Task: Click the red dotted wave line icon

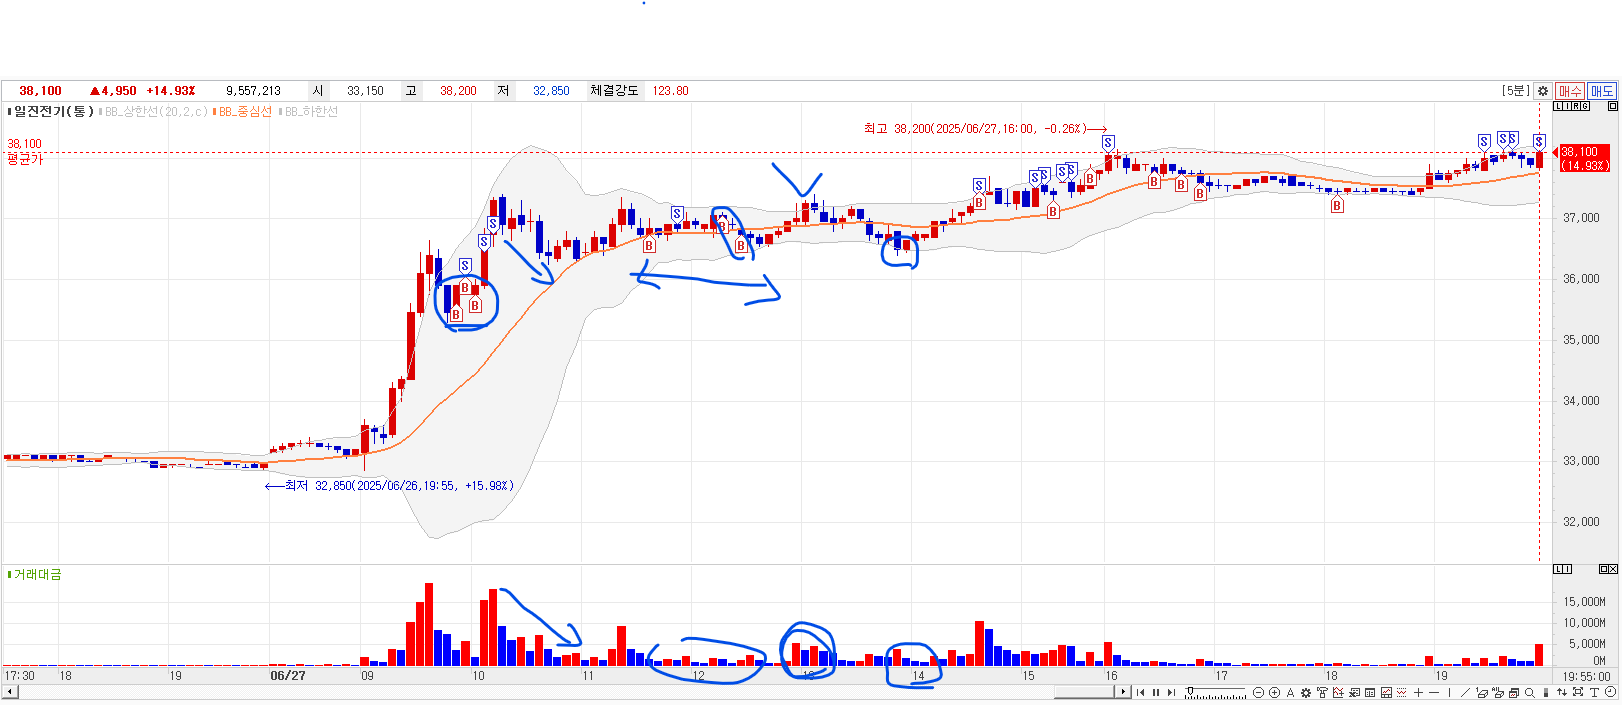Action: (1401, 692)
